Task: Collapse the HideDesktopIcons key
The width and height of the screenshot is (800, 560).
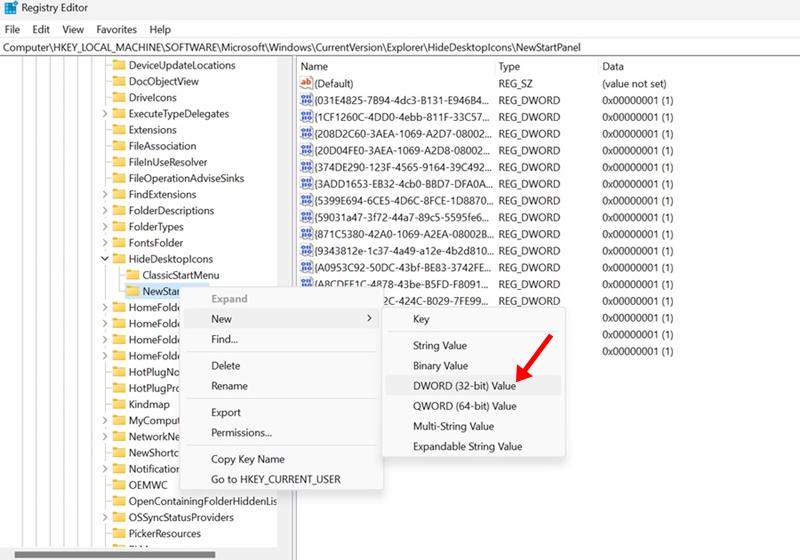Action: coord(105,259)
